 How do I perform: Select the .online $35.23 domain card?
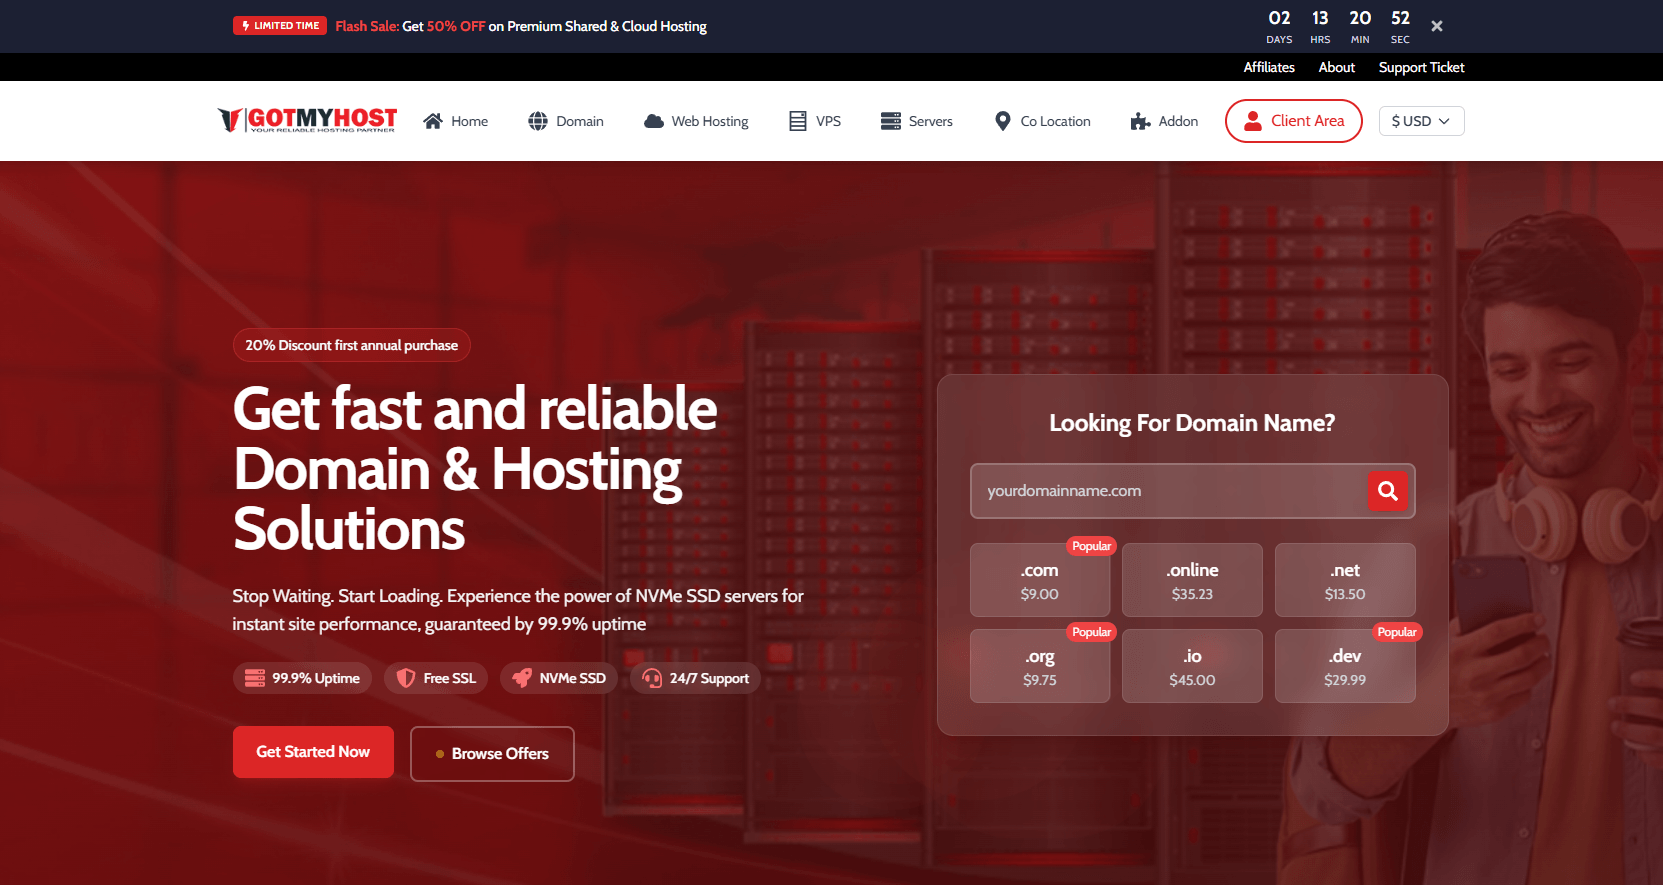1192,580
